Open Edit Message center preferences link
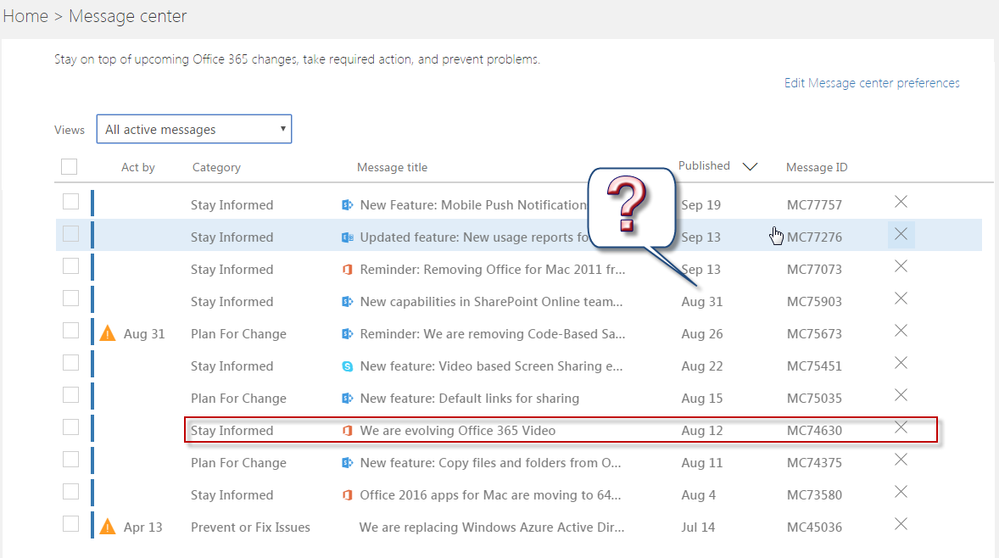The image size is (999, 558). pyautogui.click(x=872, y=83)
